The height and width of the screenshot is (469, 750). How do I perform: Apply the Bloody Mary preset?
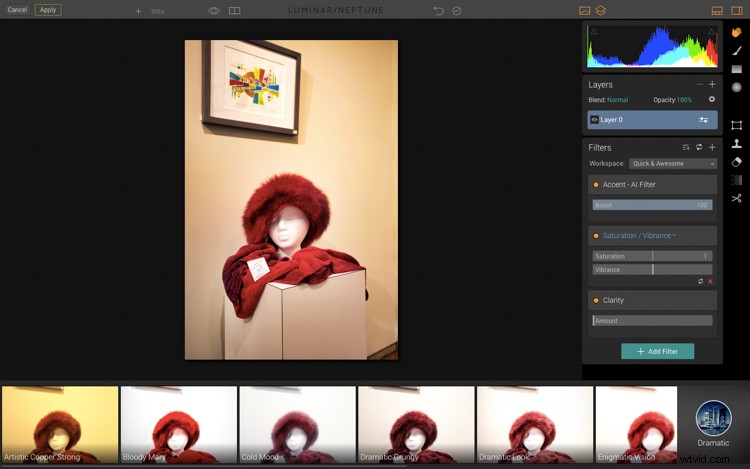179,425
